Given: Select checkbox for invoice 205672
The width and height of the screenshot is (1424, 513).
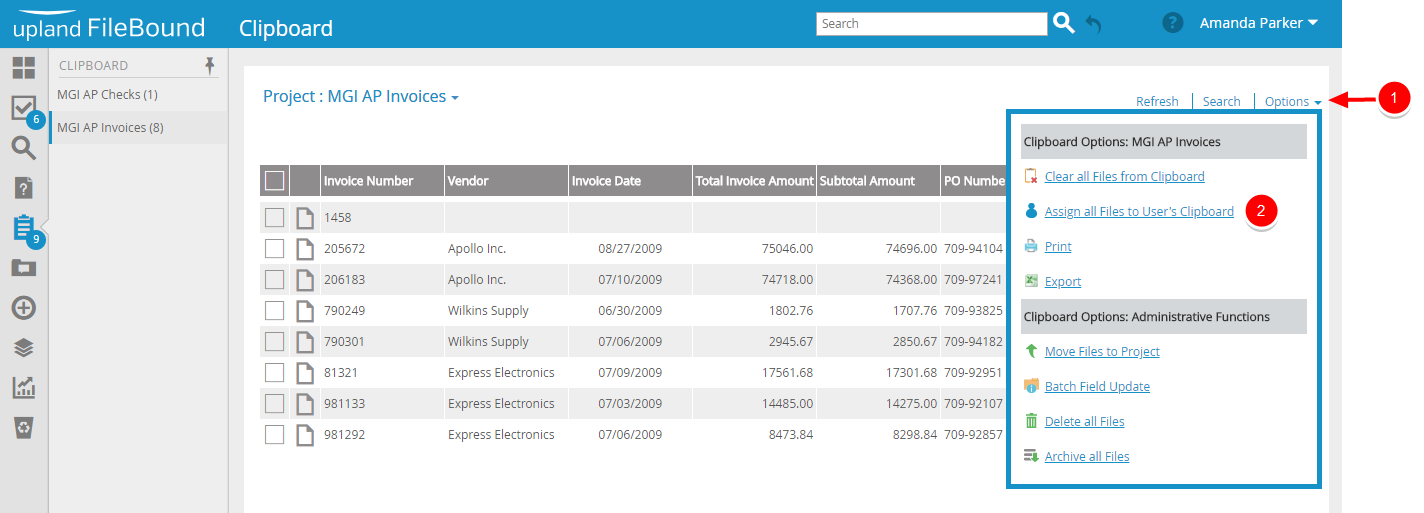Looking at the screenshot, I should [274, 248].
